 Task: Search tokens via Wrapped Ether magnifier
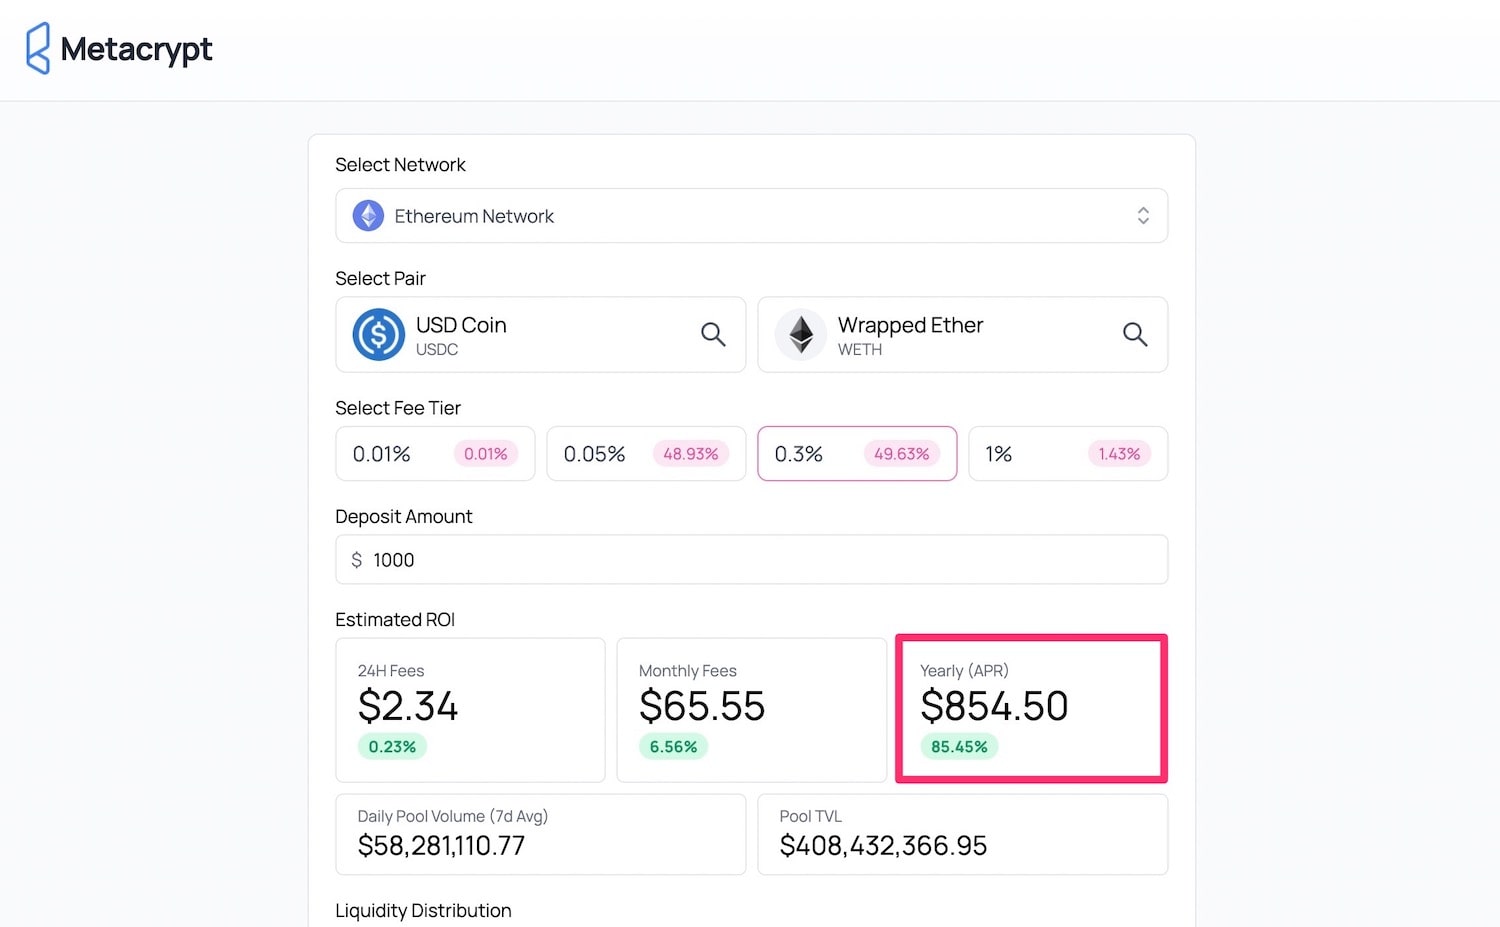coord(1135,334)
